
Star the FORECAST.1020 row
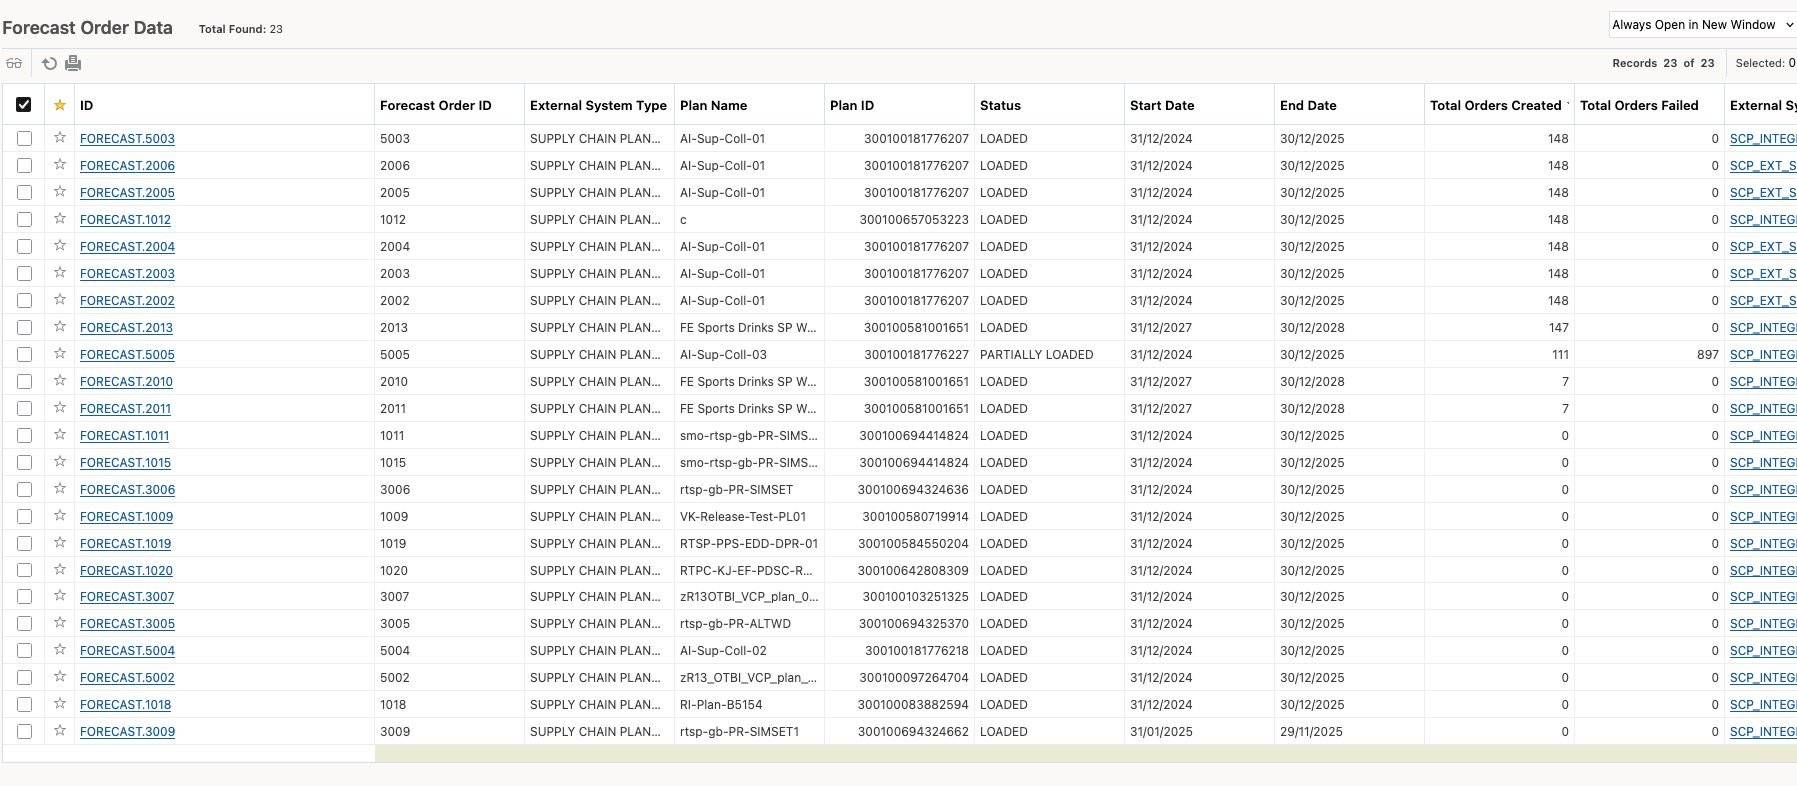click(60, 570)
